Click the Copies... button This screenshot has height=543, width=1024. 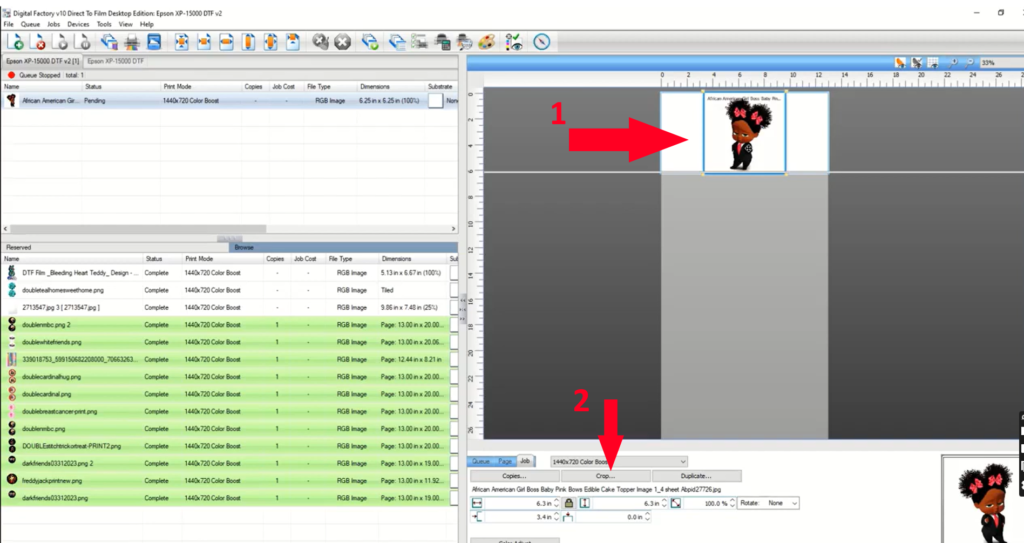515,476
